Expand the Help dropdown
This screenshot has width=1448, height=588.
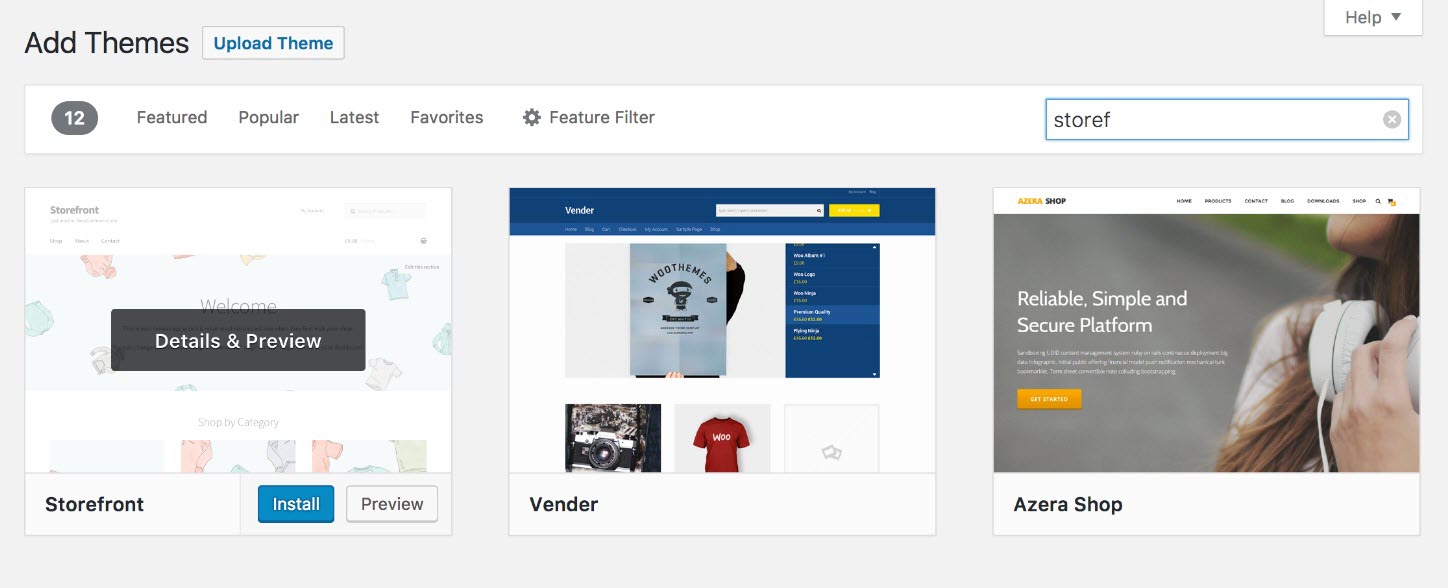pos(1373,18)
